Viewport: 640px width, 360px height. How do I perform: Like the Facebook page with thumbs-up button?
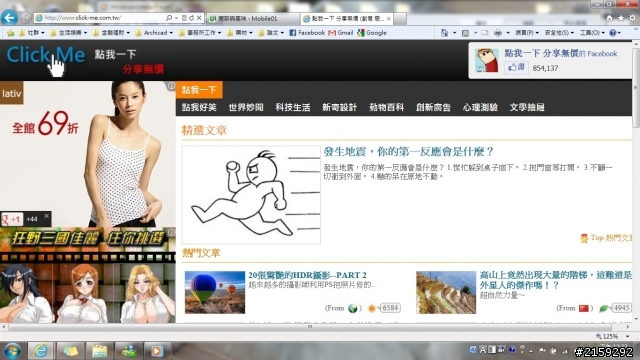click(516, 67)
